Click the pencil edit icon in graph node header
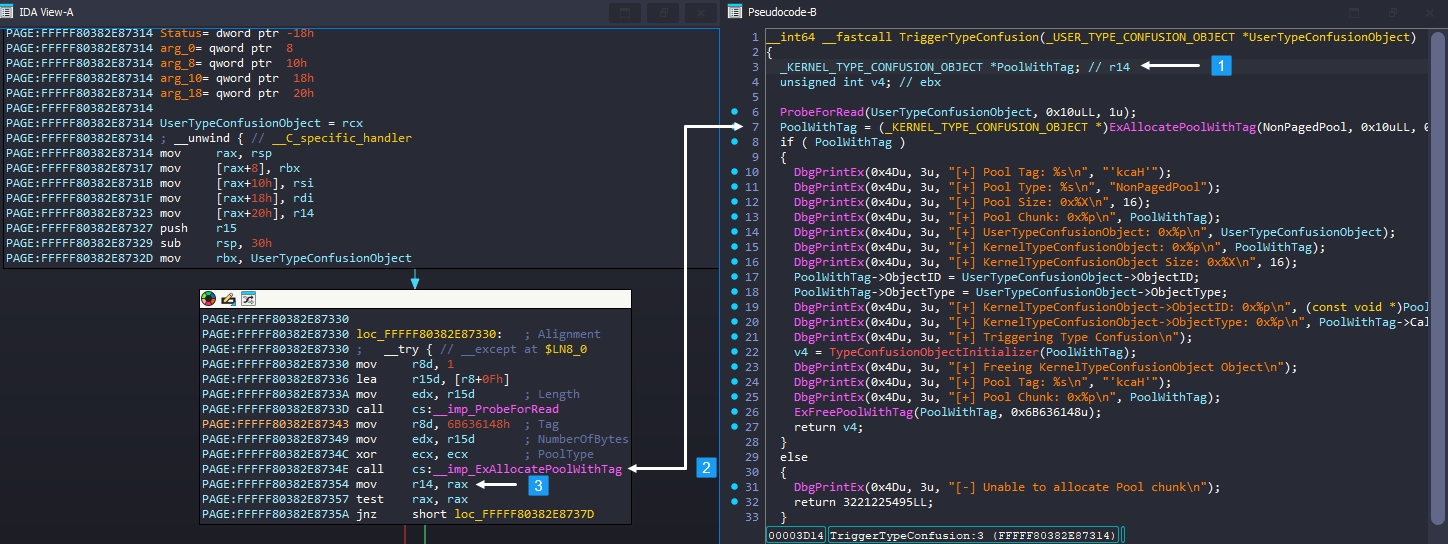Image resolution: width=1448 pixels, height=544 pixels. 228,298
